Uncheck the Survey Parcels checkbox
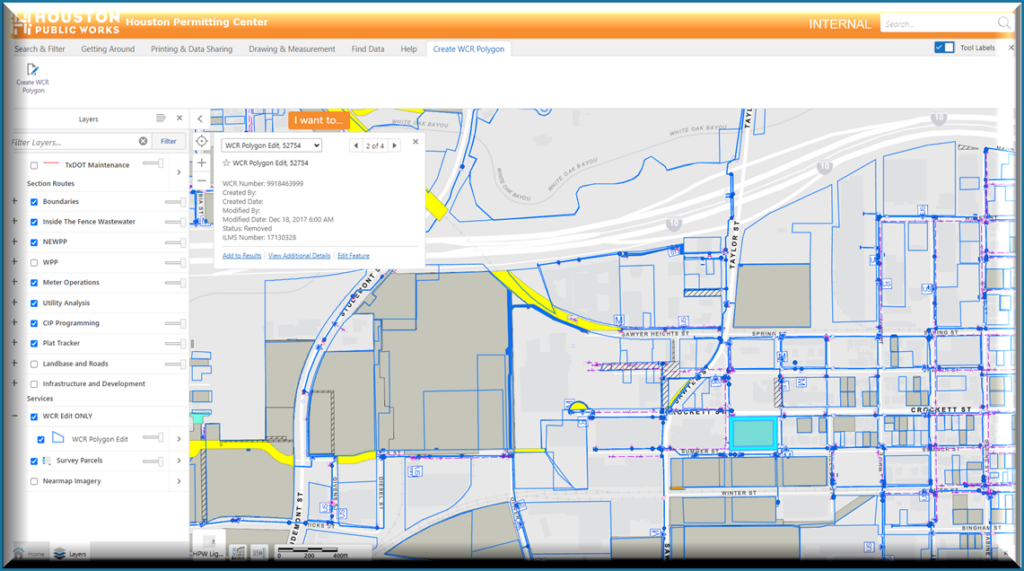 (x=34, y=461)
